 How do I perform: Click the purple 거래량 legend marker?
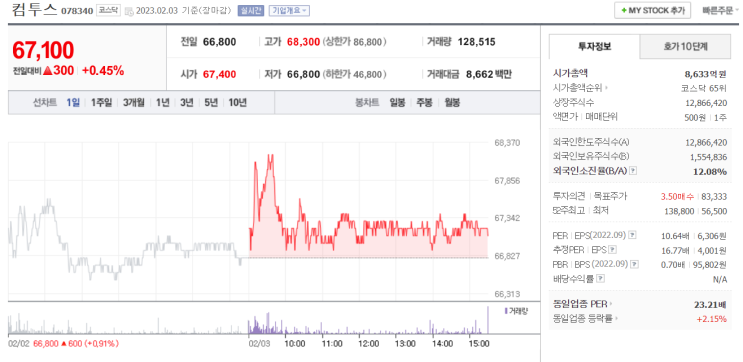506,311
